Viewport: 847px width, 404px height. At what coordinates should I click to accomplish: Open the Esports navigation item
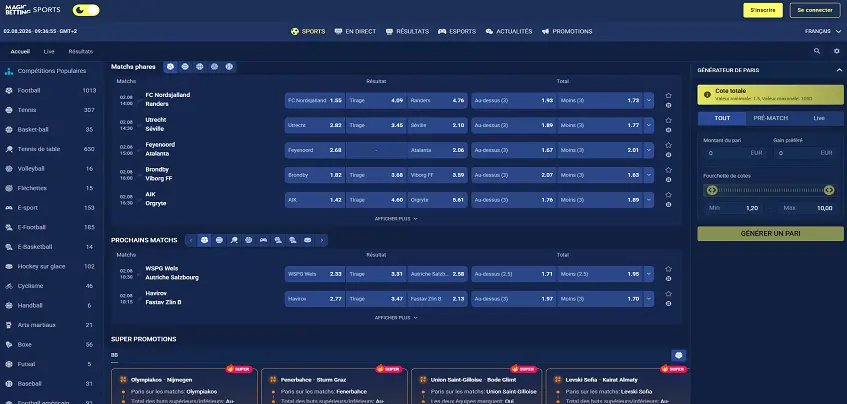coord(457,31)
